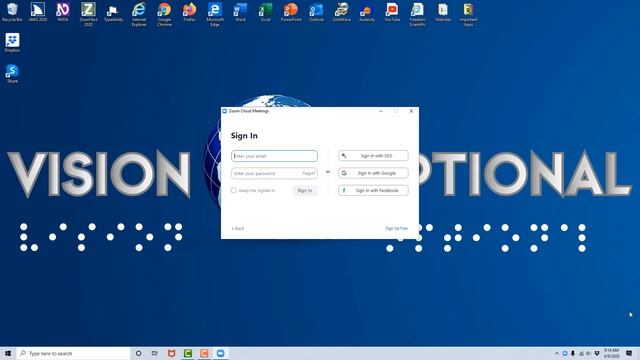Viewport: 640px width, 360px height.
Task: Open the Freedom Scientific desktop shortcut
Action: pyautogui.click(x=417, y=14)
